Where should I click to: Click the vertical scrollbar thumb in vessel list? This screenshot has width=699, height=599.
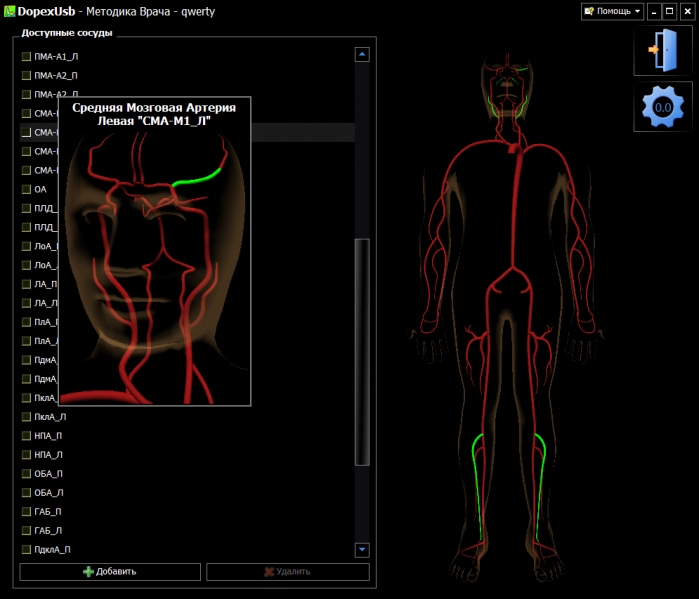pos(362,350)
